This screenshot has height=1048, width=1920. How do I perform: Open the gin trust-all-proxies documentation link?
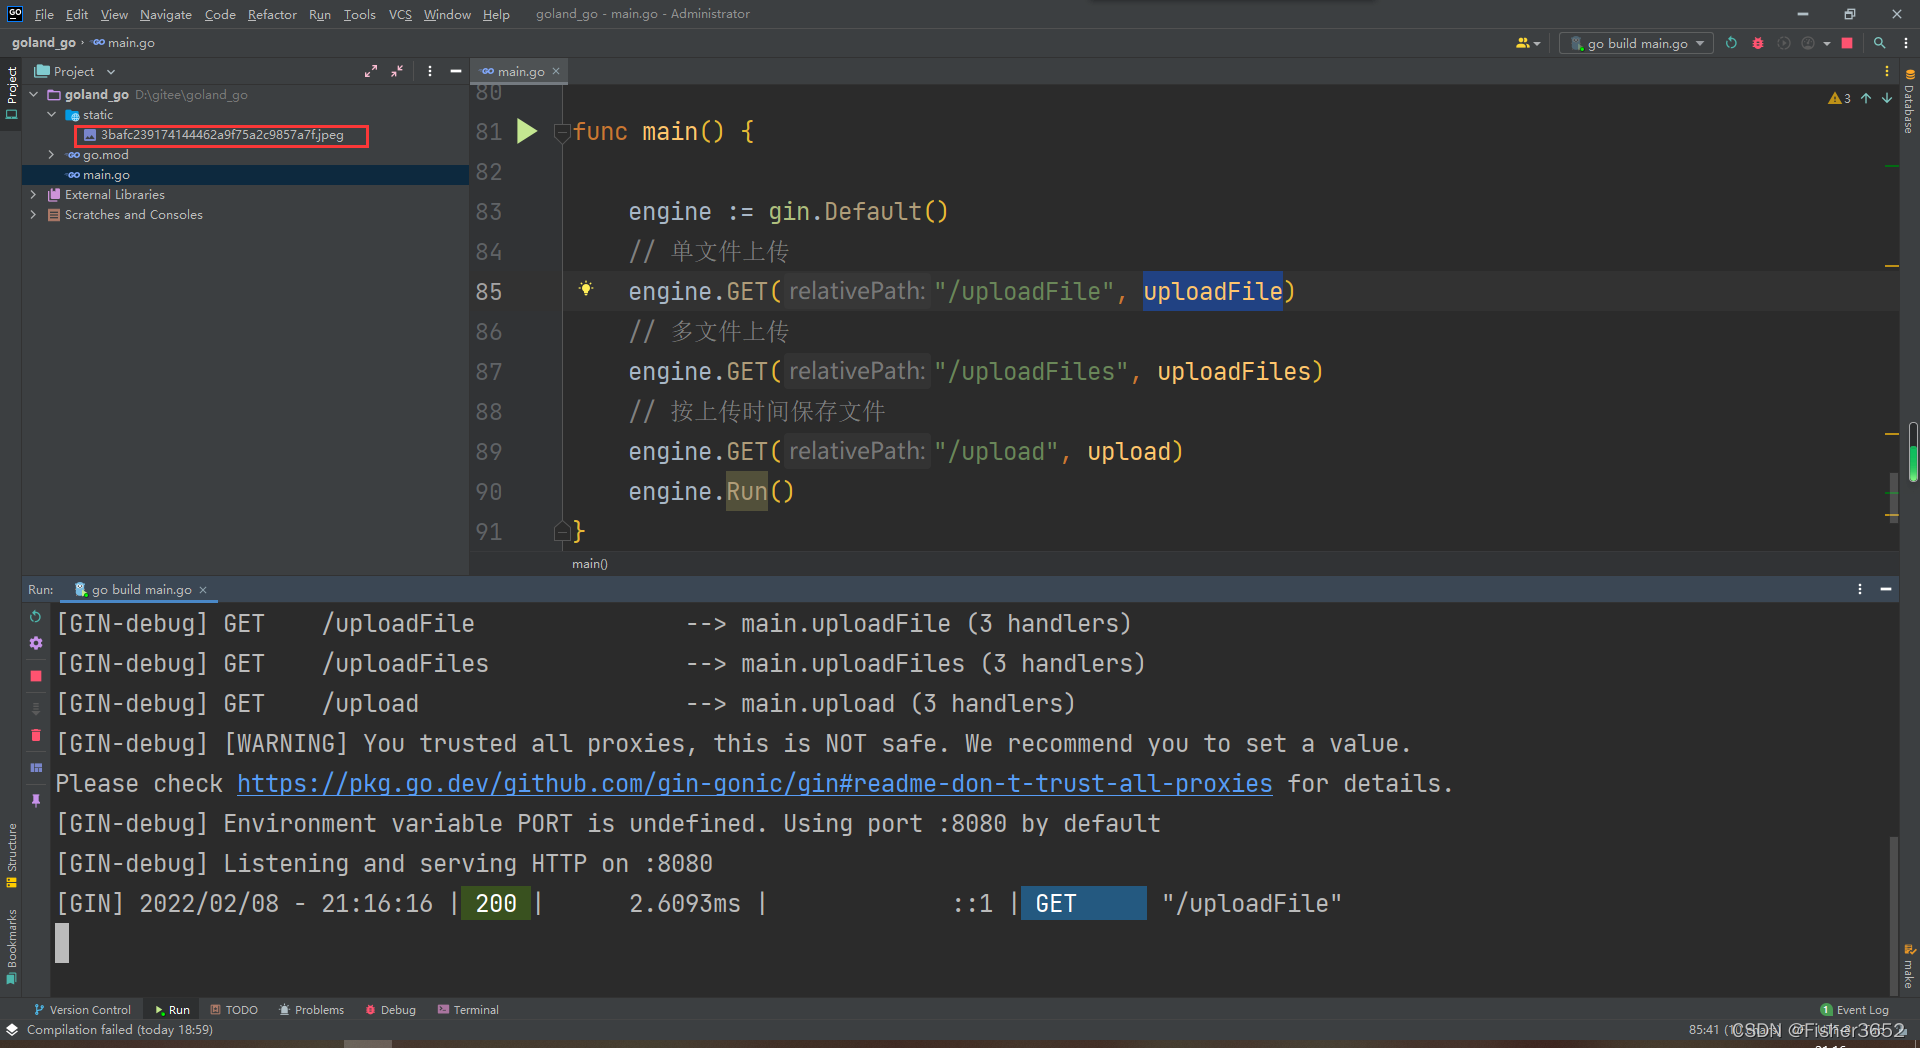click(754, 783)
